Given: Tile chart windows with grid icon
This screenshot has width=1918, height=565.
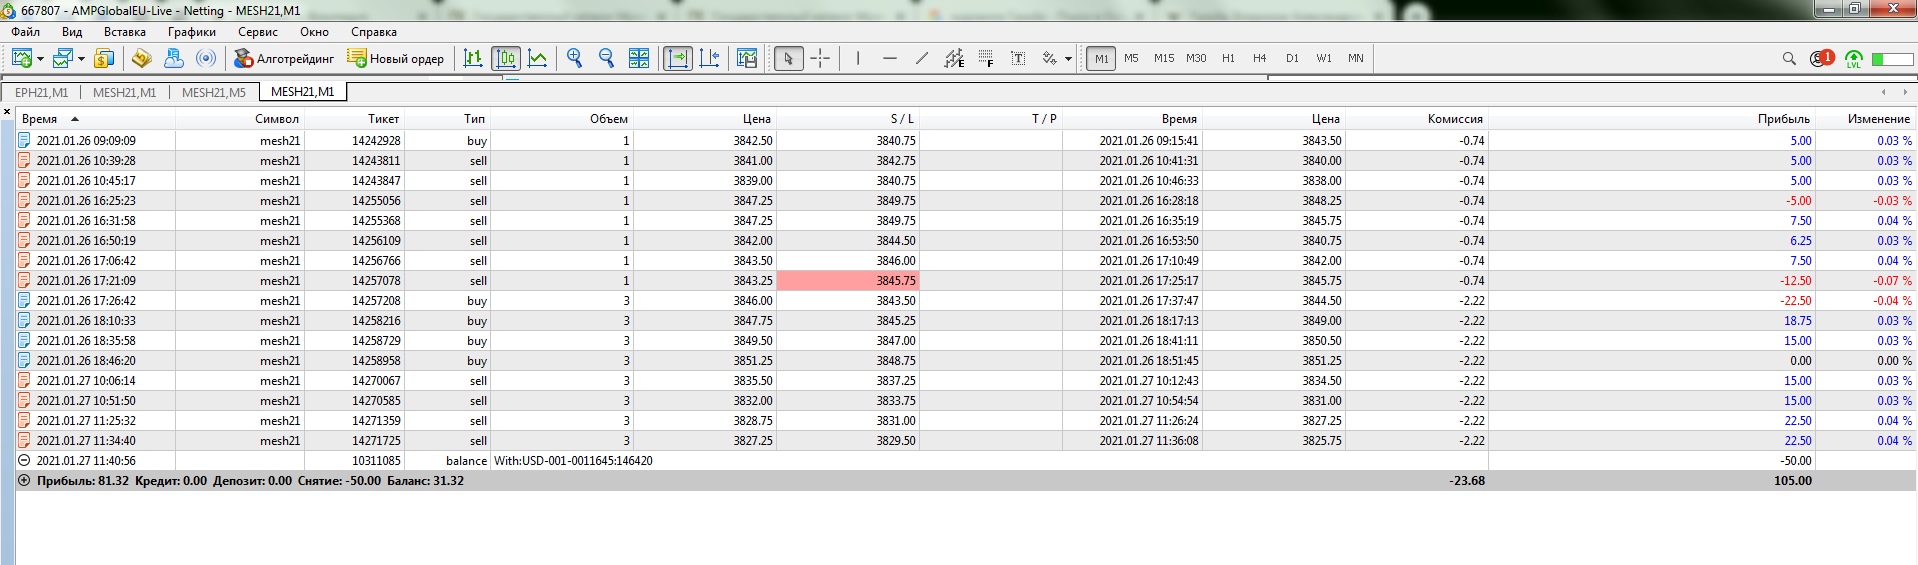Looking at the screenshot, I should [639, 58].
